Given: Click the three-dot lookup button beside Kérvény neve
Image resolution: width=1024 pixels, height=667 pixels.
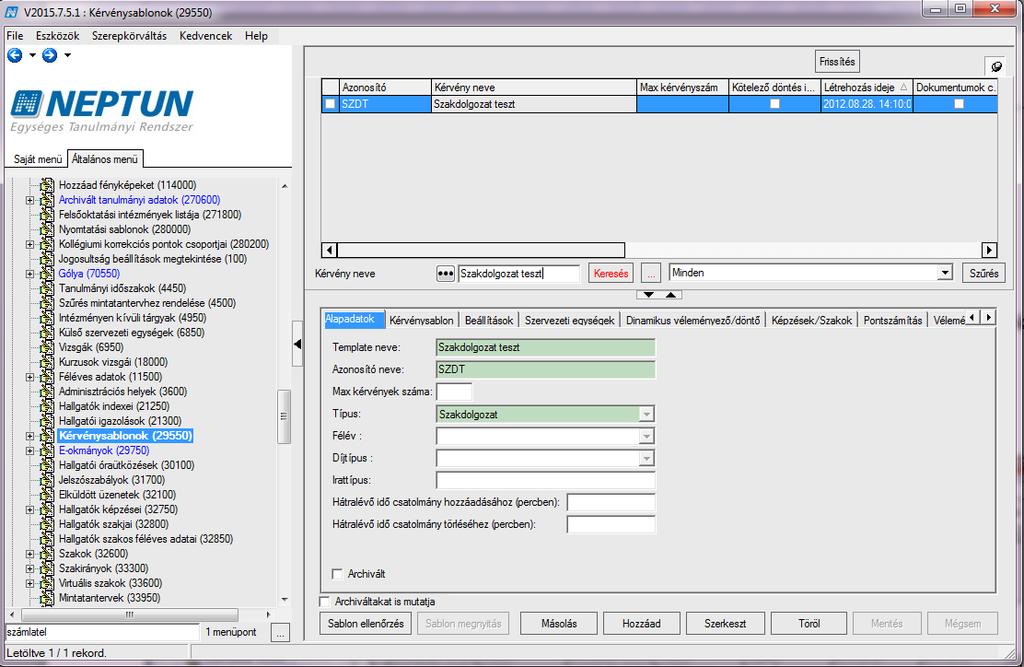Looking at the screenshot, I should pos(445,274).
